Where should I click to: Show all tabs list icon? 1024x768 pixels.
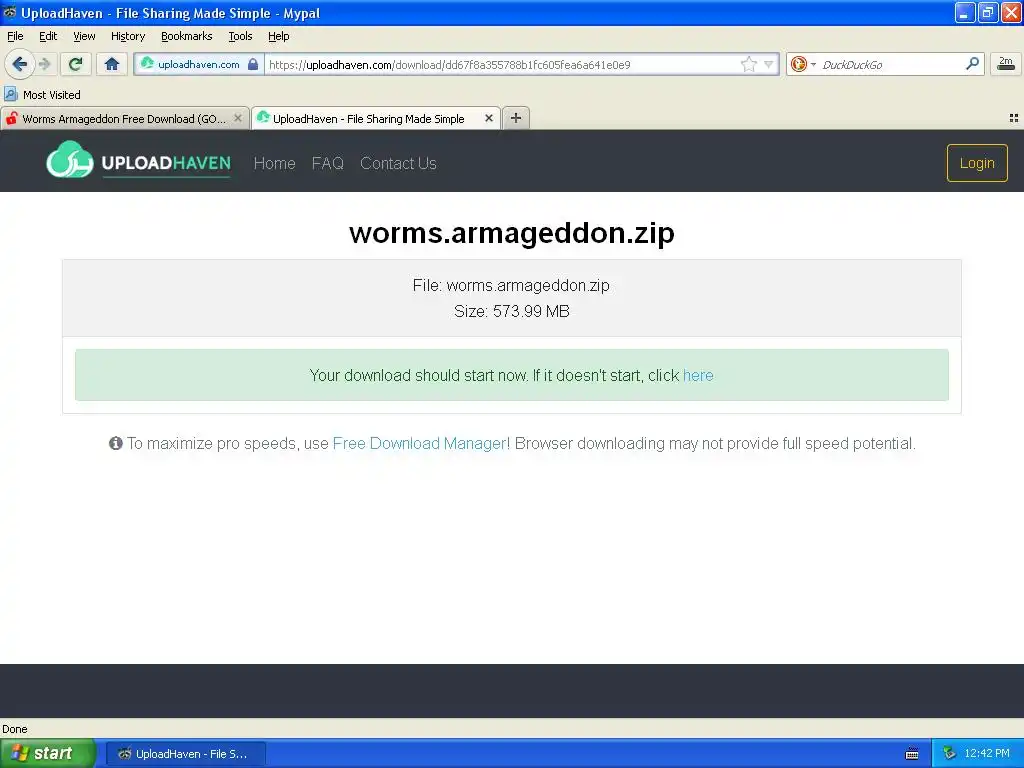point(1014,118)
